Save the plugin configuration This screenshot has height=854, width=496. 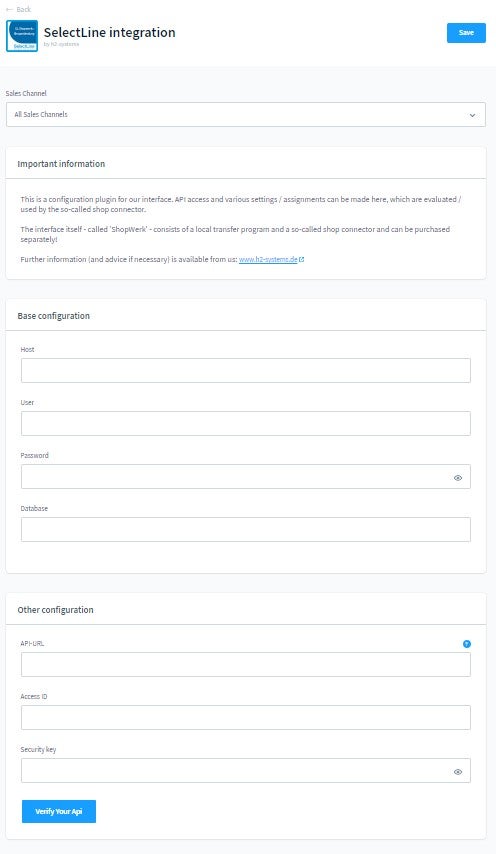click(466, 33)
